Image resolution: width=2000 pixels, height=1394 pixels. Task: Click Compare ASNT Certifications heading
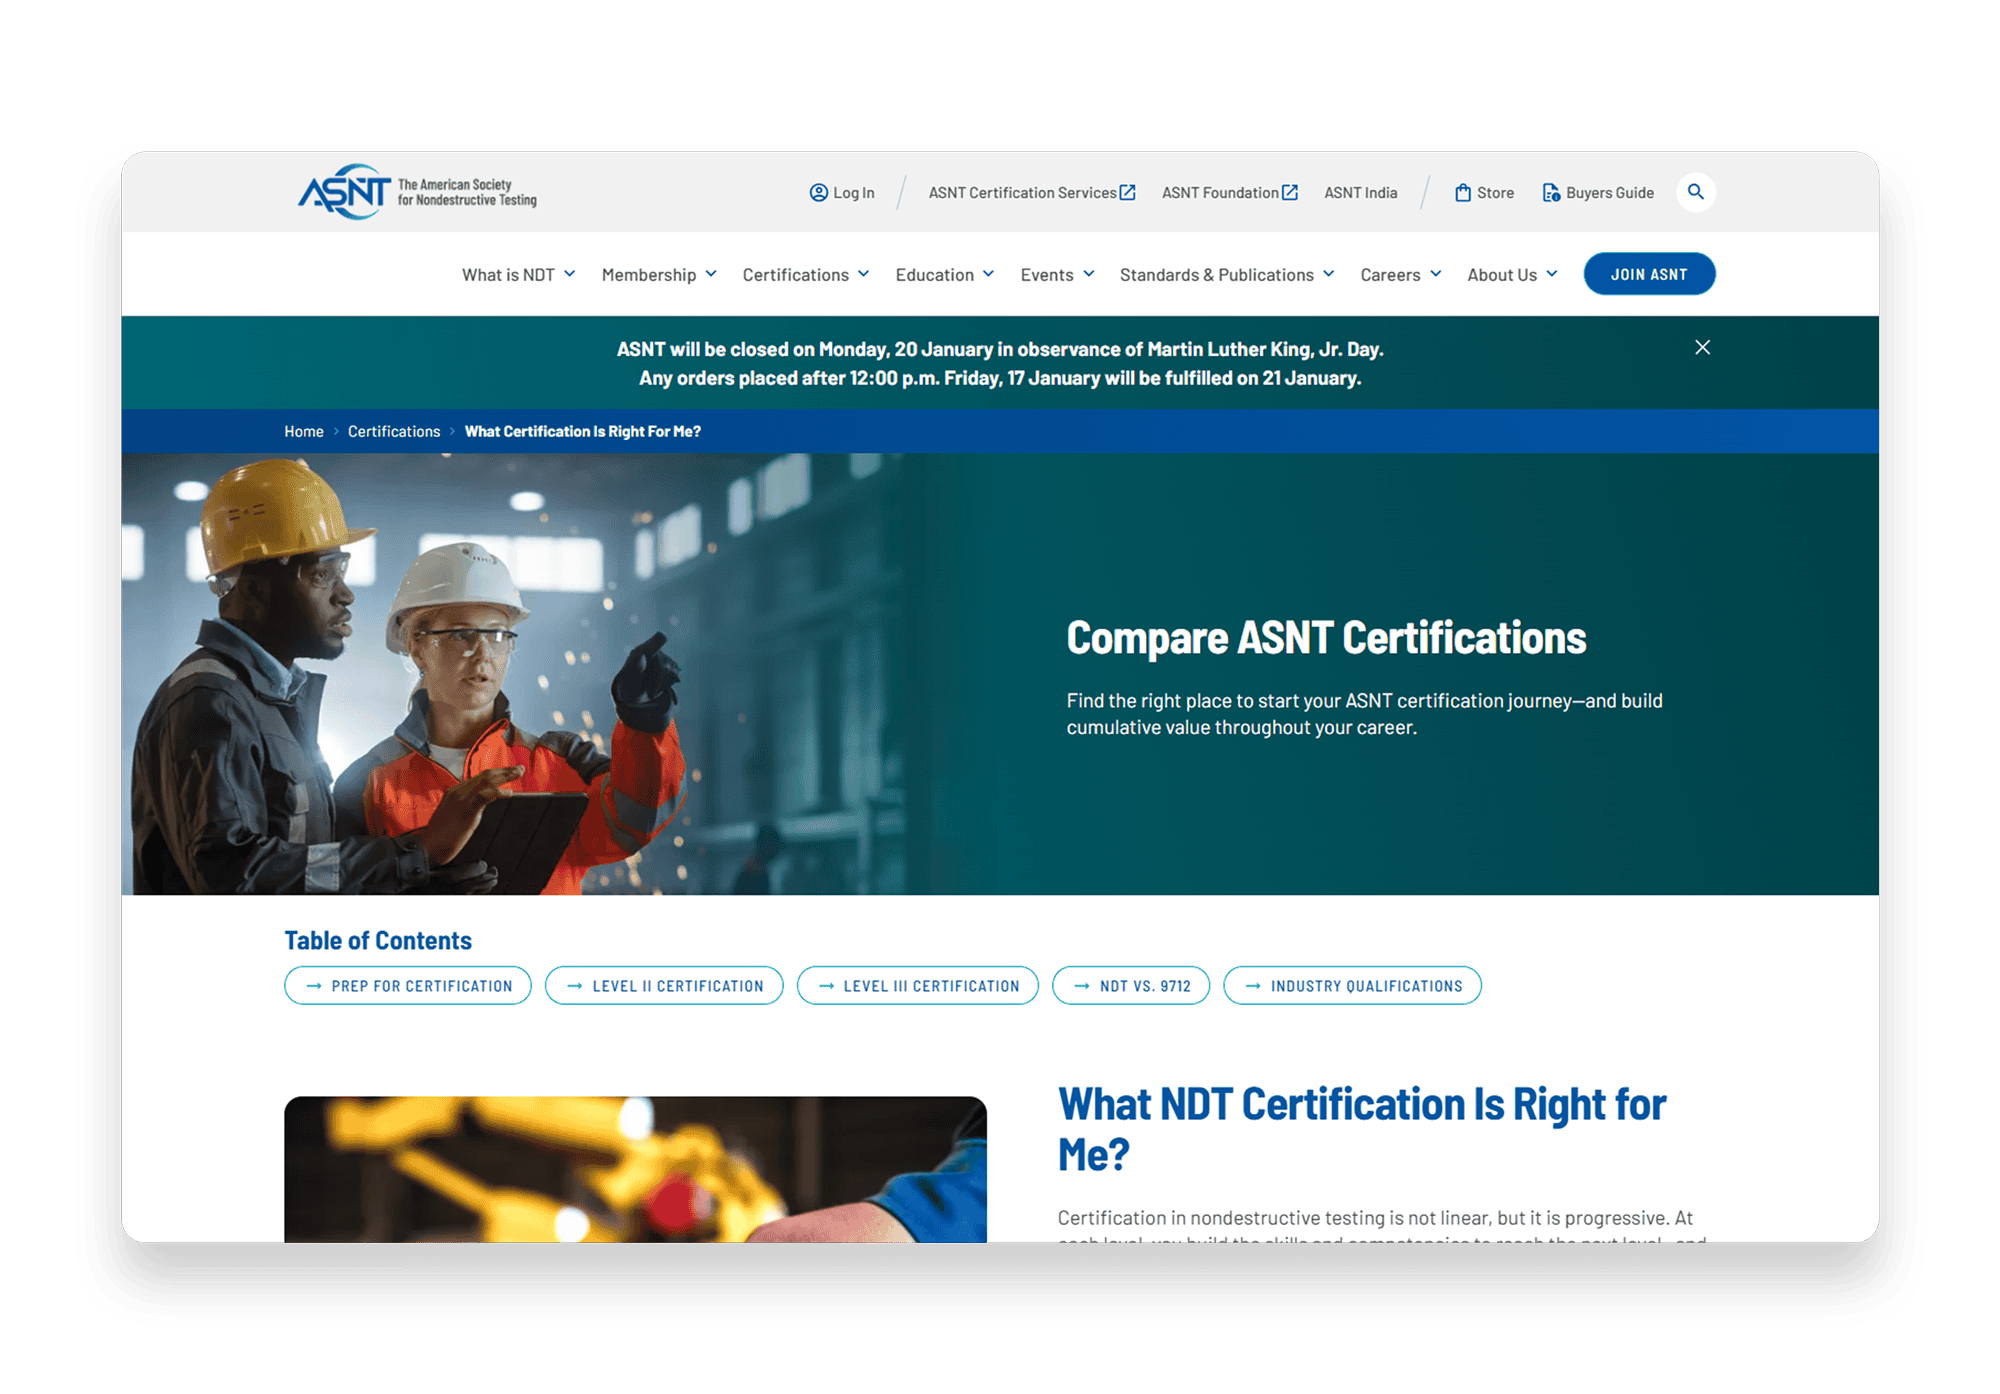tap(1326, 637)
